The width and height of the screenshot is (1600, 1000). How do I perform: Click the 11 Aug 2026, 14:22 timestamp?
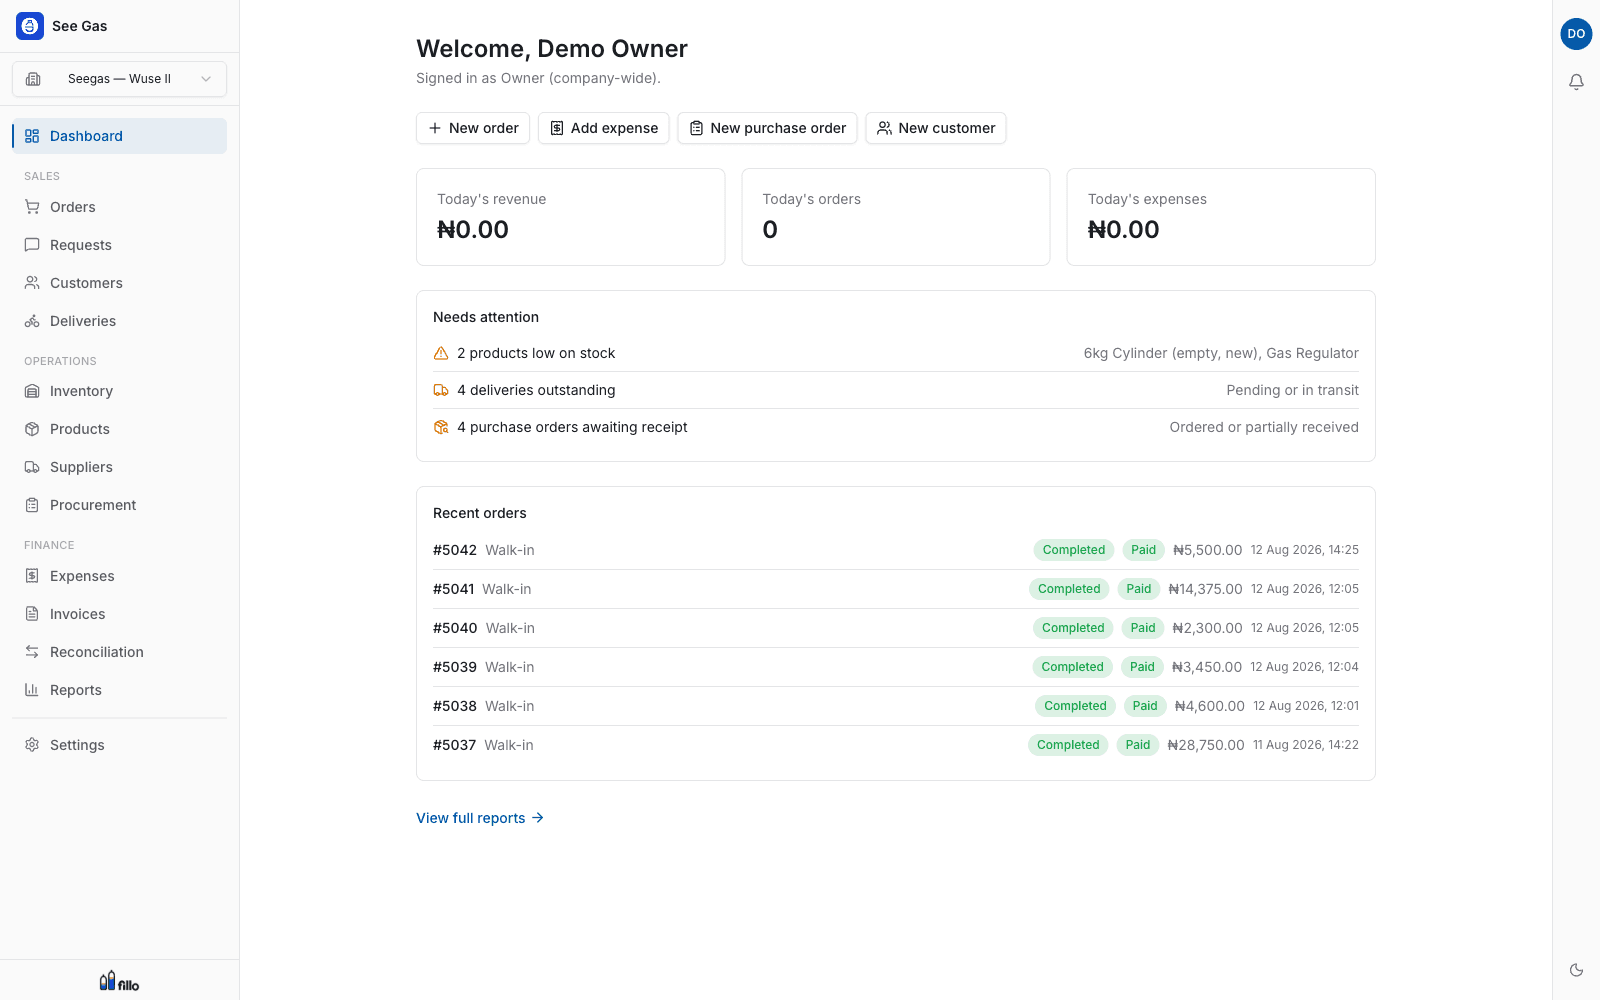tap(1306, 745)
